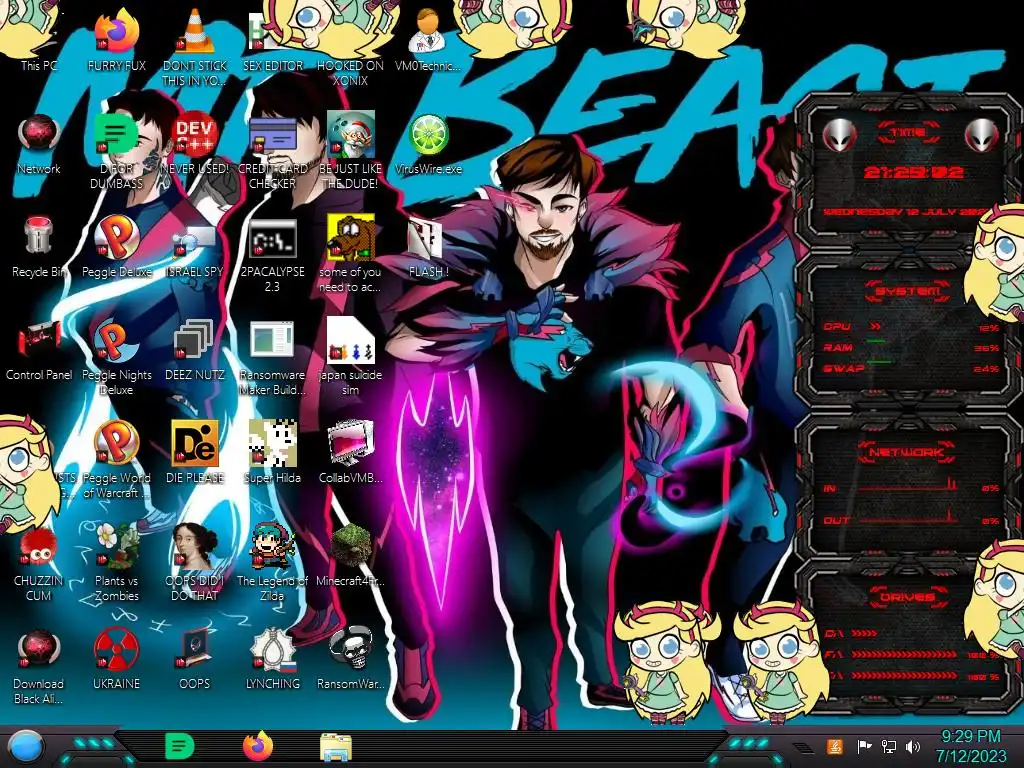Open the green chat-bubble desktop shortcut
Image resolution: width=1024 pixels, height=768 pixels.
(116, 150)
